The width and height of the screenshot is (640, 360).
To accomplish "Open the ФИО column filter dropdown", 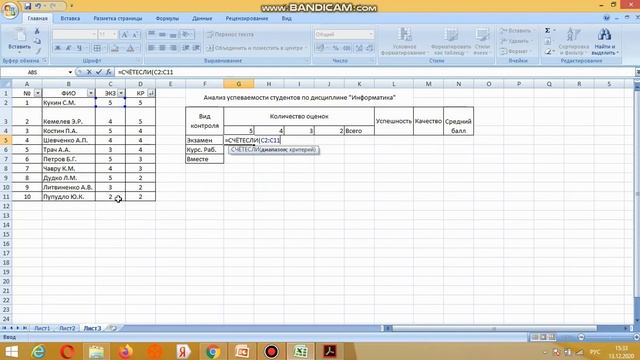I will pos(91,93).
